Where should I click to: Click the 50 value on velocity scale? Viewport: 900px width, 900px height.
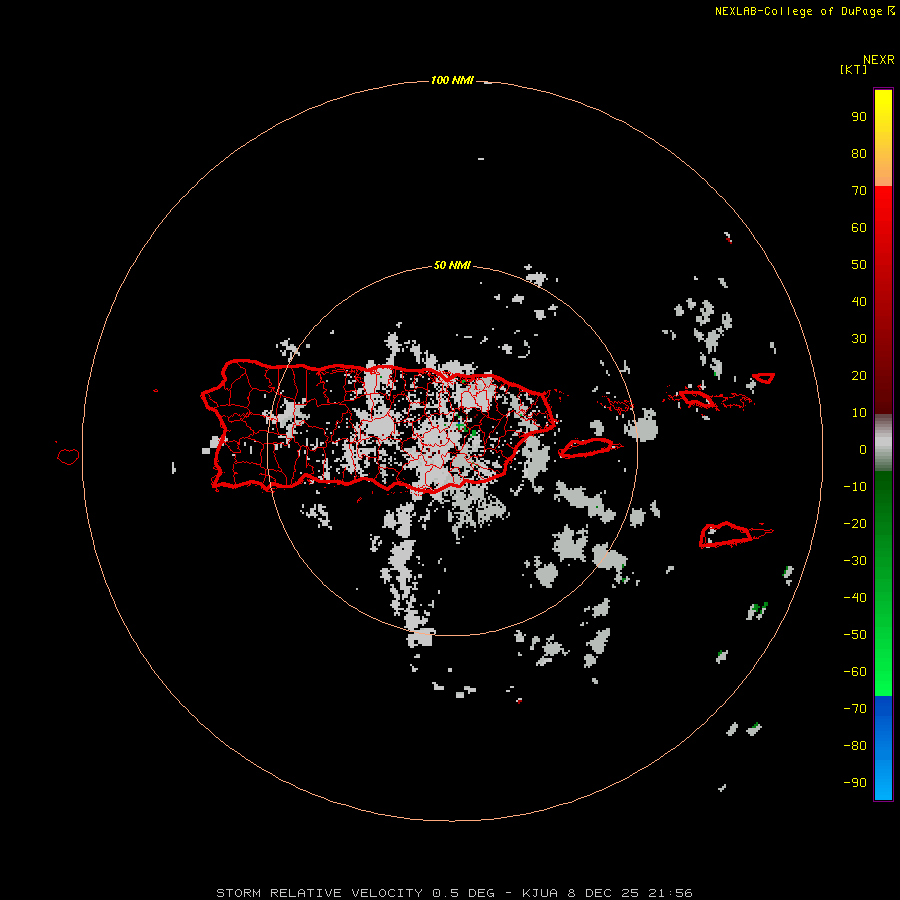[x=859, y=265]
